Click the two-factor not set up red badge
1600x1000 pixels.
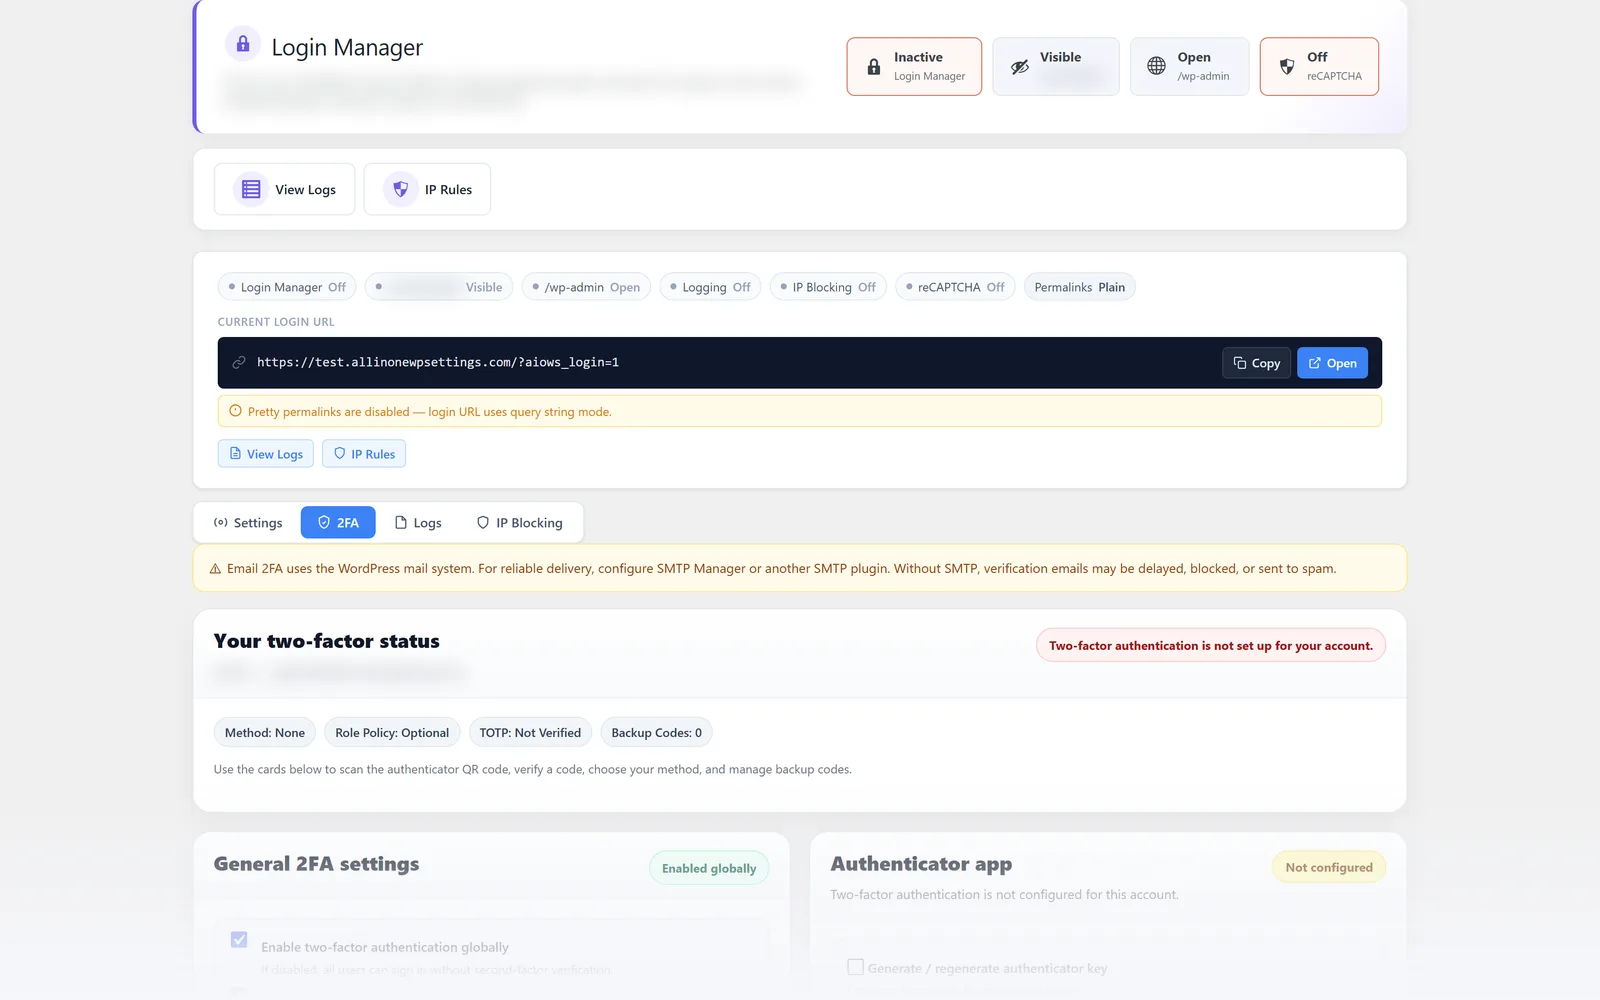[1211, 646]
